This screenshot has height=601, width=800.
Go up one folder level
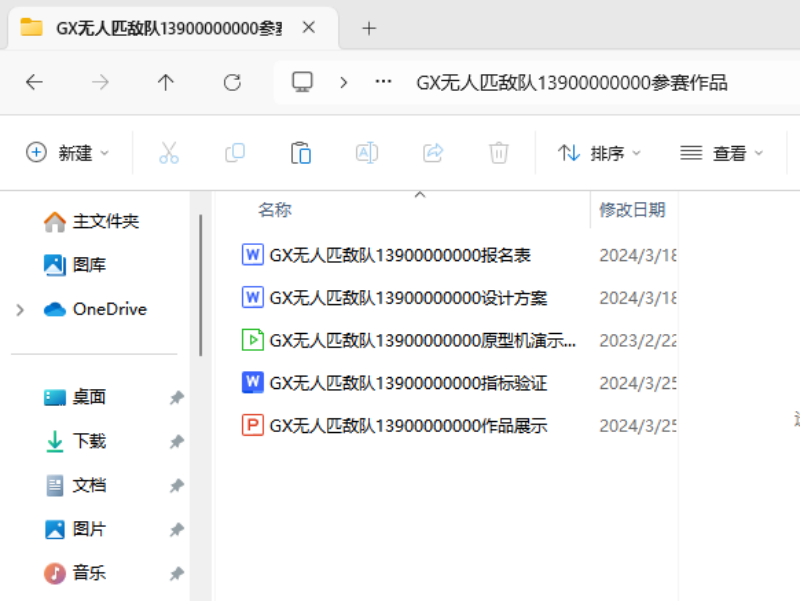click(166, 82)
